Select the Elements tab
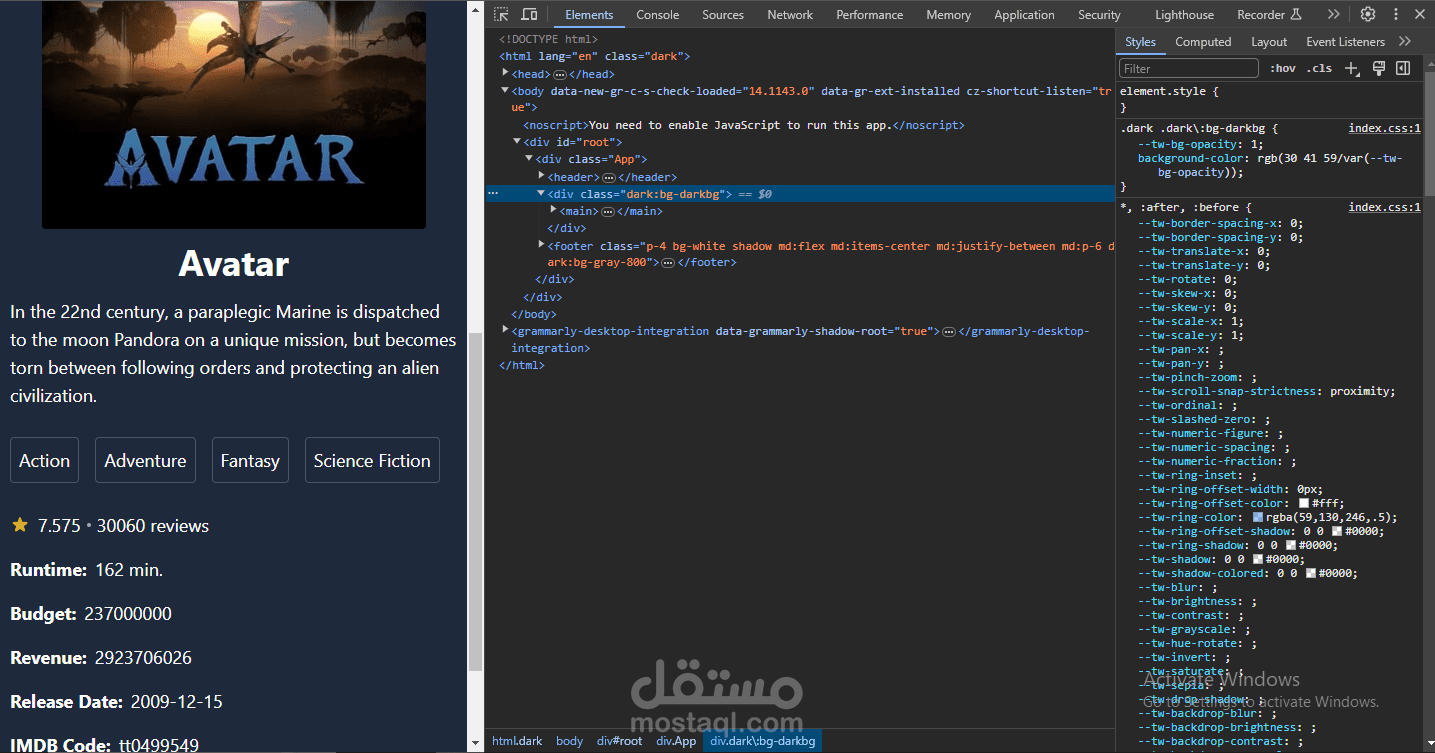The image size is (1435, 753). click(589, 15)
